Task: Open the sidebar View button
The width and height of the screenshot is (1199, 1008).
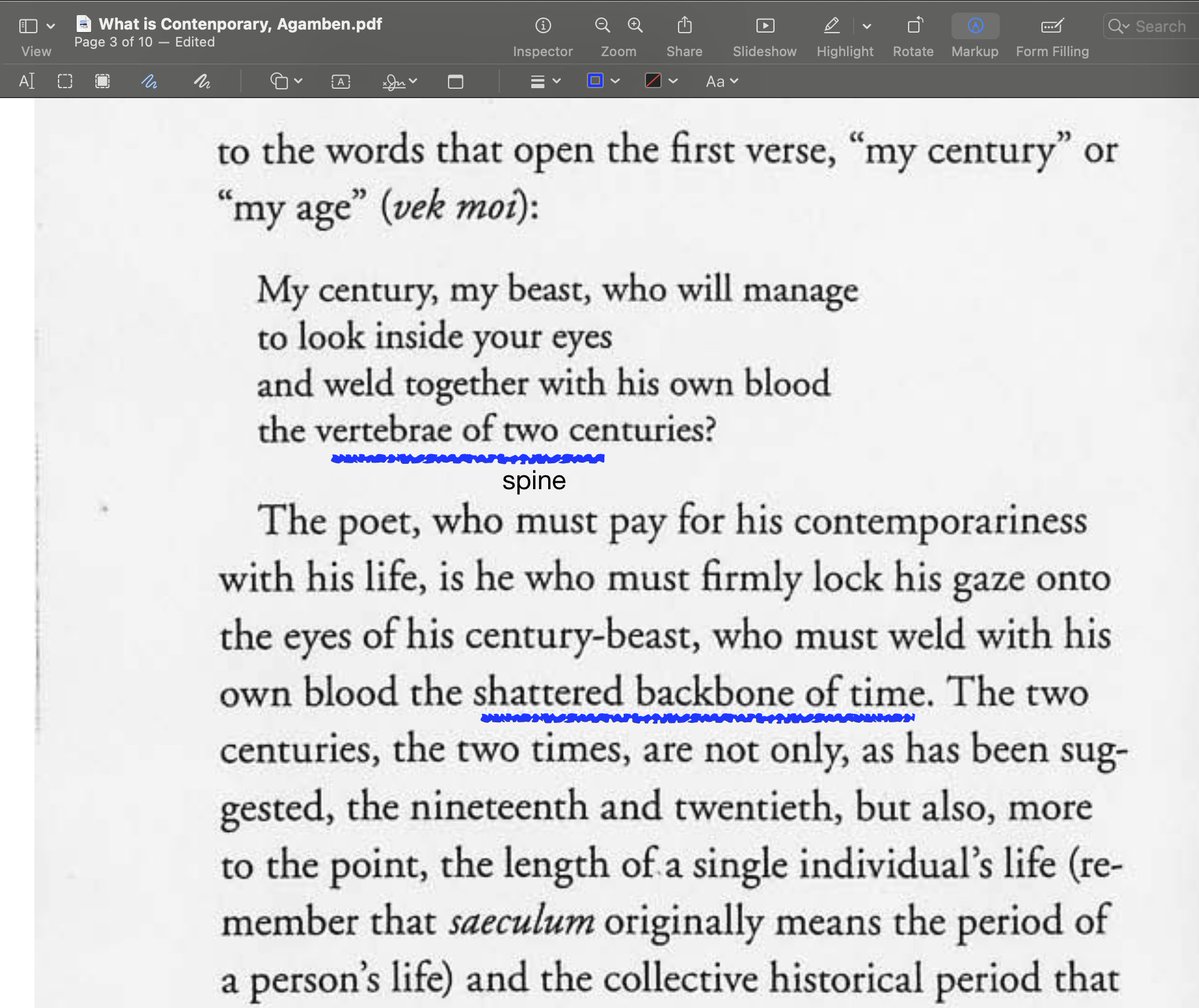Action: 28,26
